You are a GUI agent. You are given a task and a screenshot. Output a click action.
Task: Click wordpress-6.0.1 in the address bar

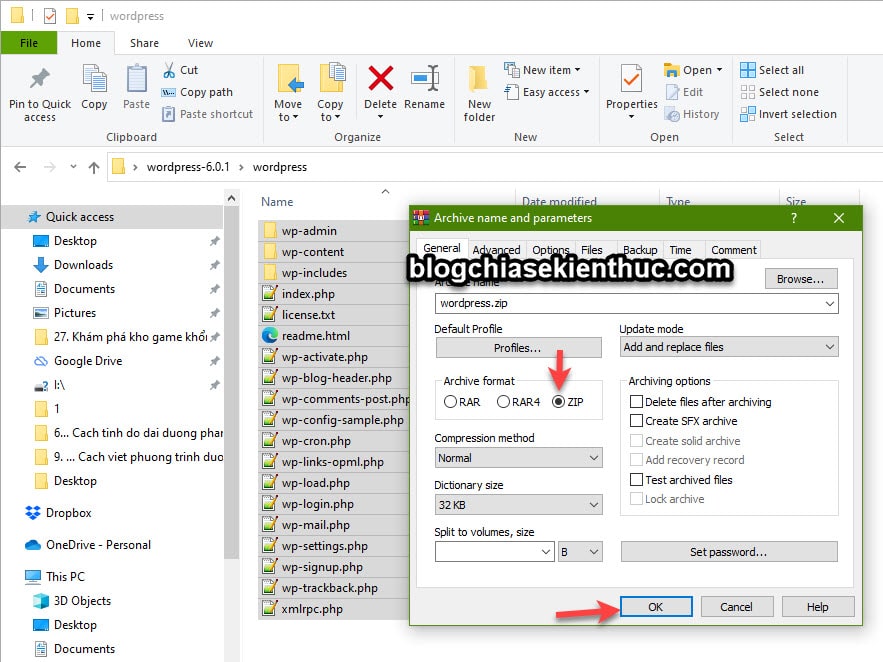tap(188, 167)
